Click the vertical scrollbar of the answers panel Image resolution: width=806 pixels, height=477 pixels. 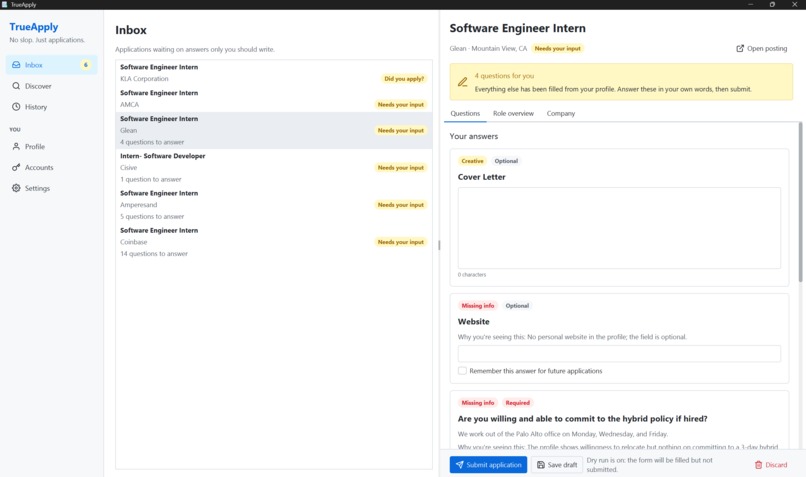800,202
